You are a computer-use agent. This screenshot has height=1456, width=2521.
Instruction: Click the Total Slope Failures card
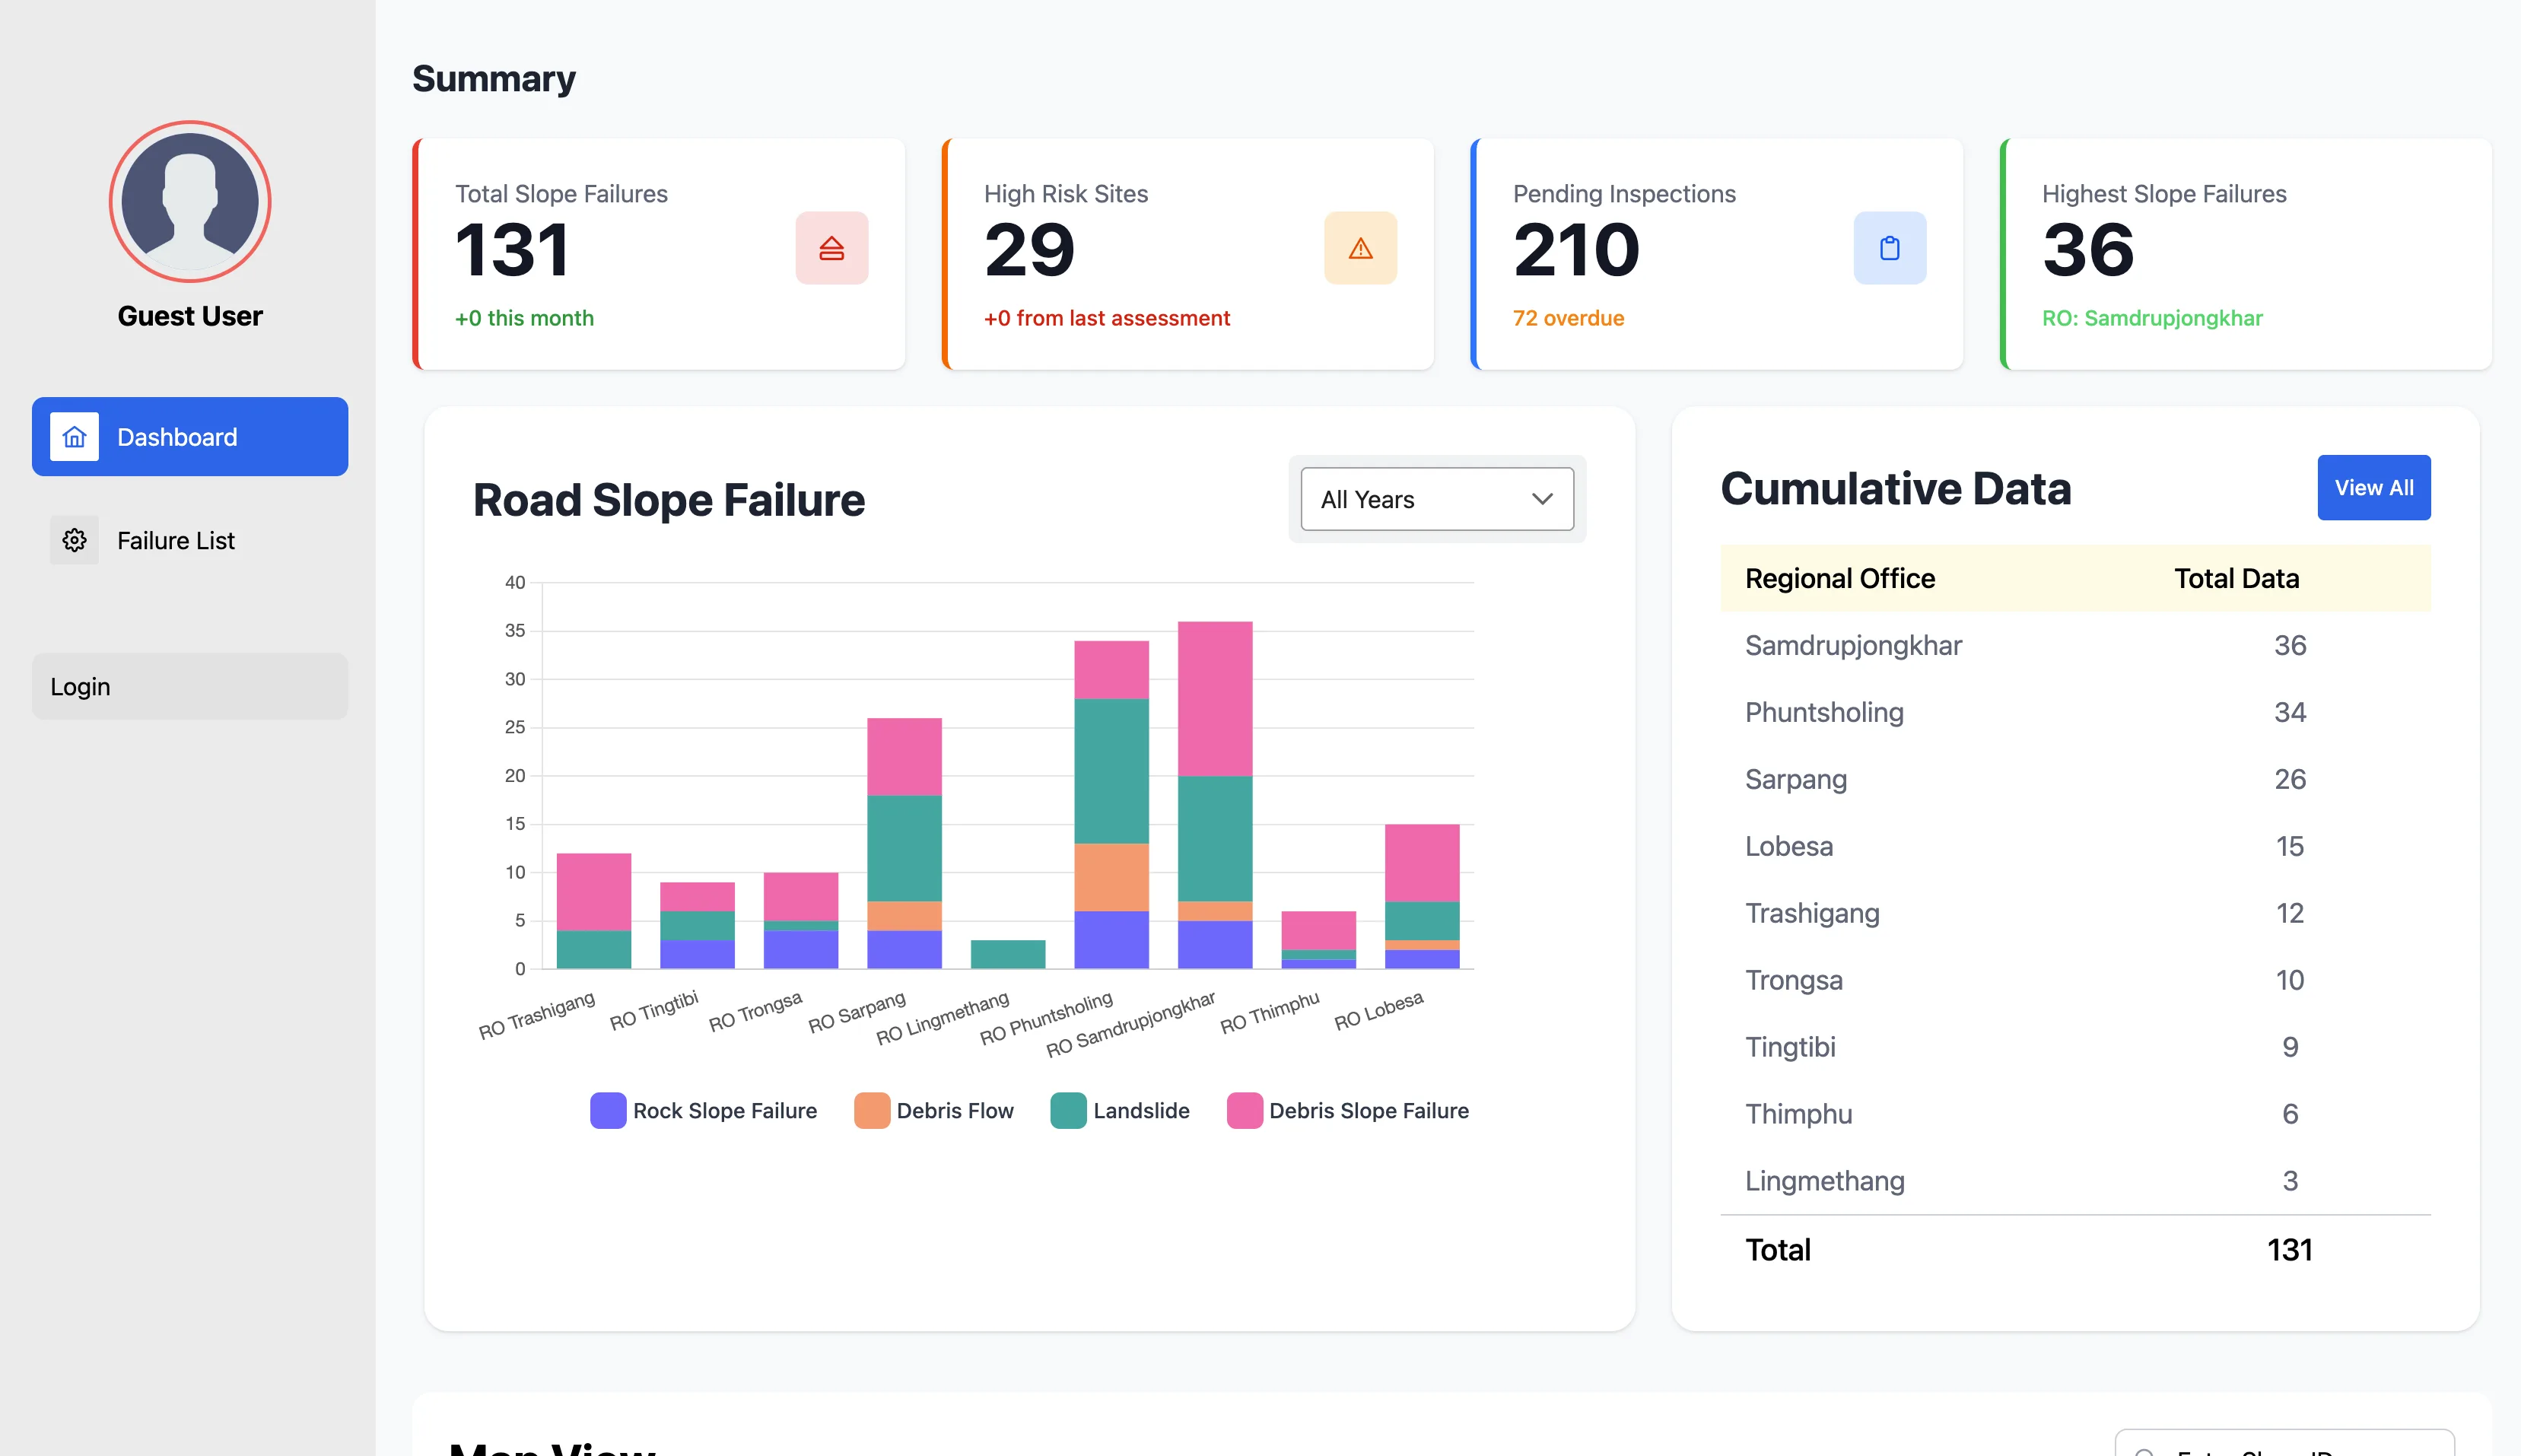pos(659,254)
